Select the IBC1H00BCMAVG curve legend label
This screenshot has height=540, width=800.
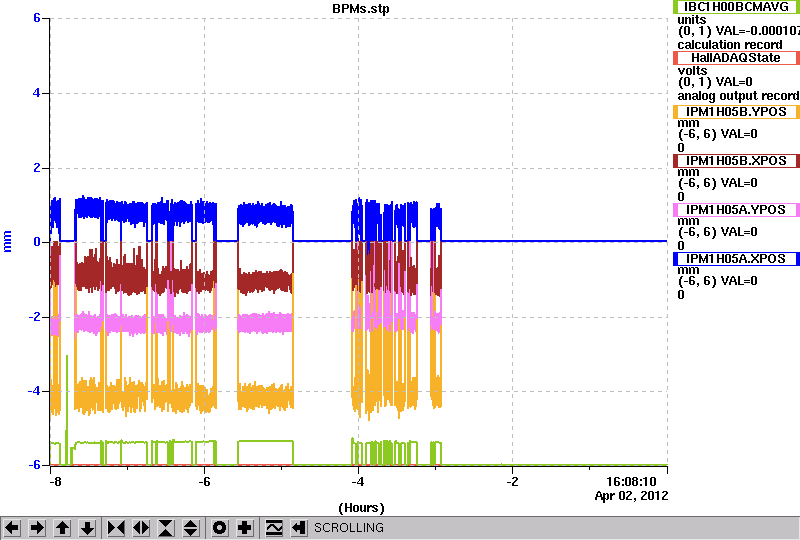point(736,7)
